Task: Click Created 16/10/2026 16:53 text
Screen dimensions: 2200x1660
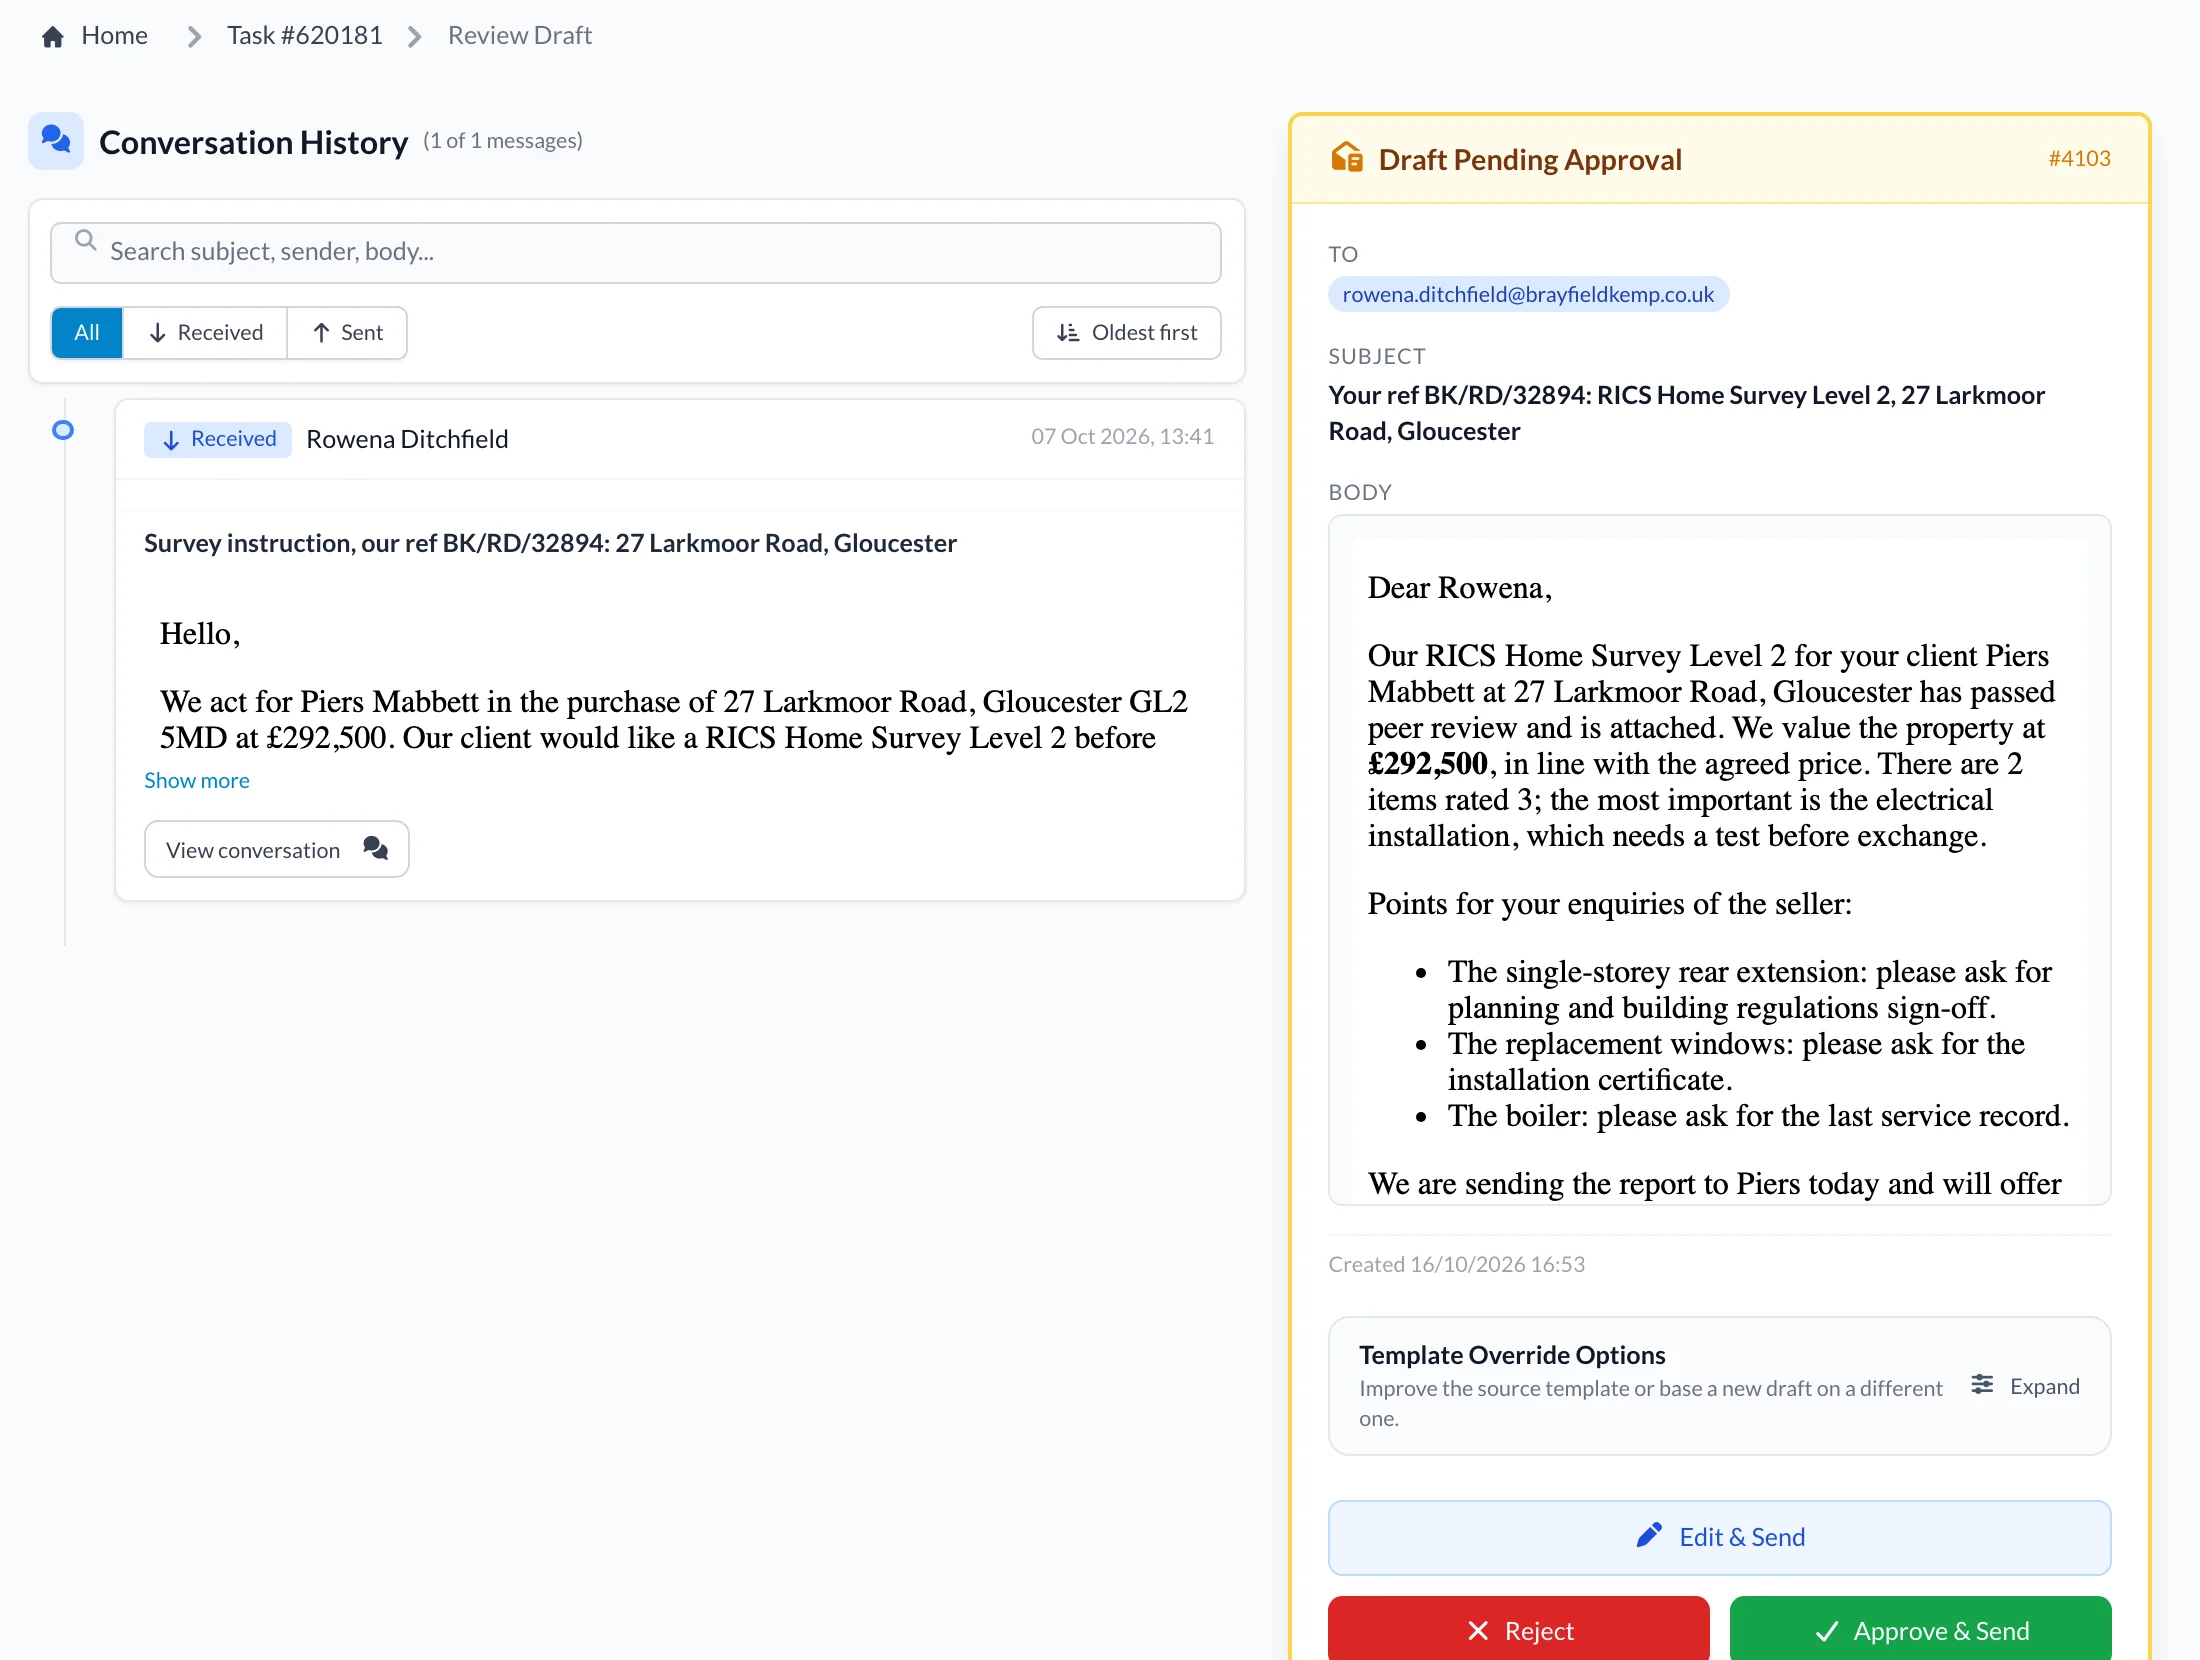Action: point(1456,1264)
